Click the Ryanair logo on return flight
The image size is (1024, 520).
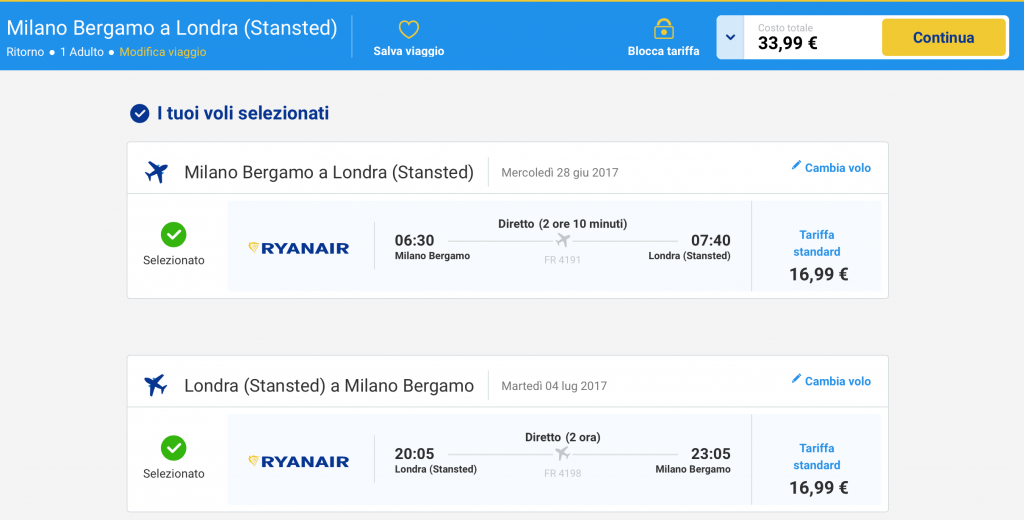pyautogui.click(x=299, y=461)
